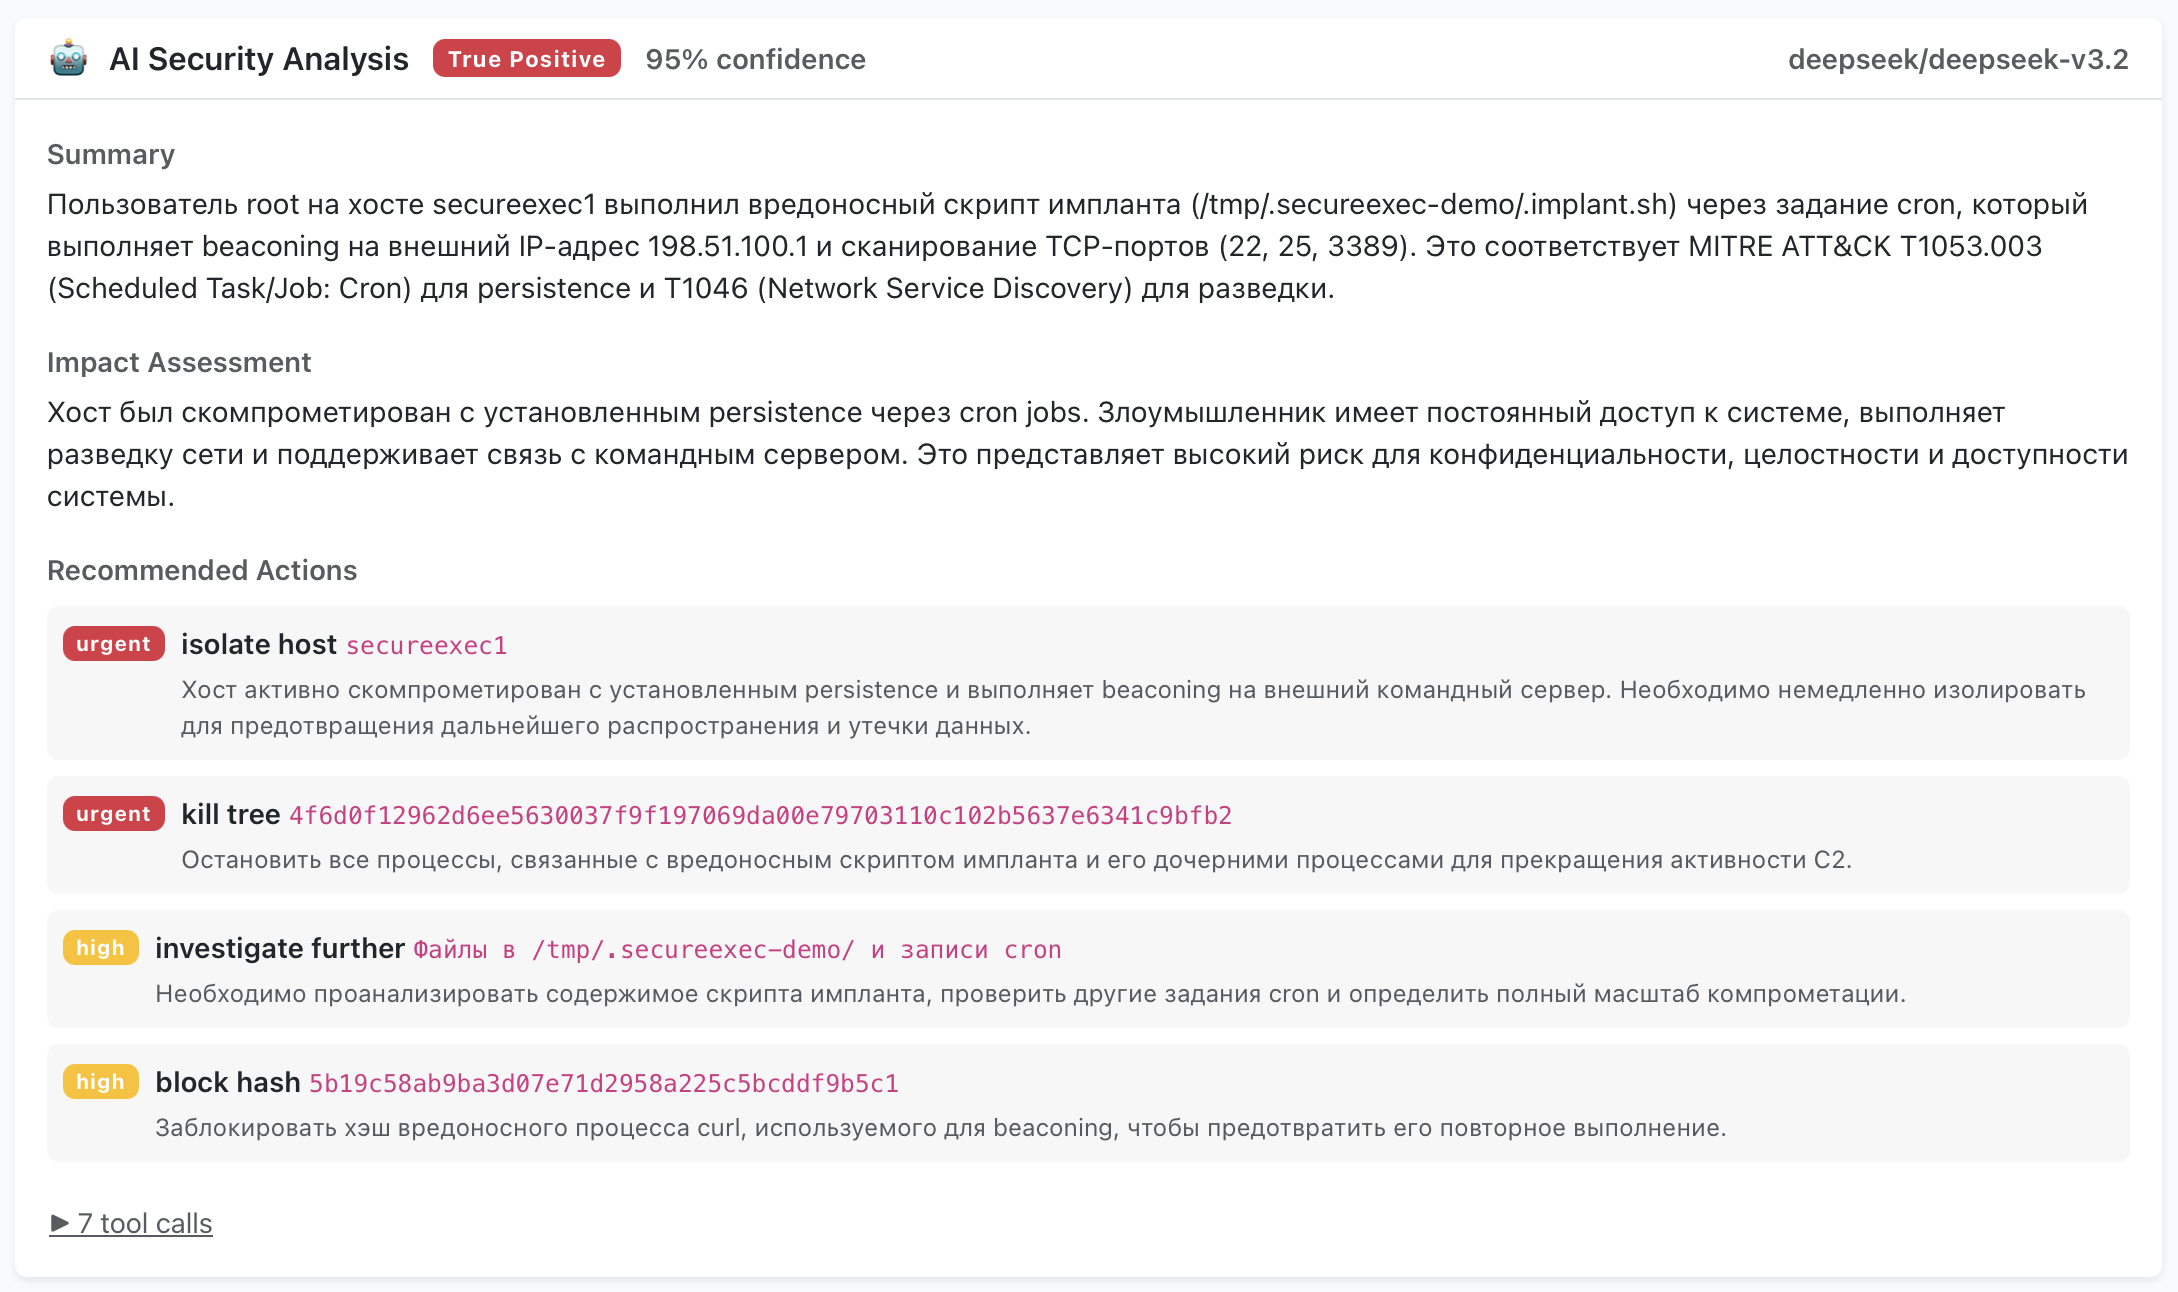Click the Summary section heading
This screenshot has width=2178, height=1292.
111,154
